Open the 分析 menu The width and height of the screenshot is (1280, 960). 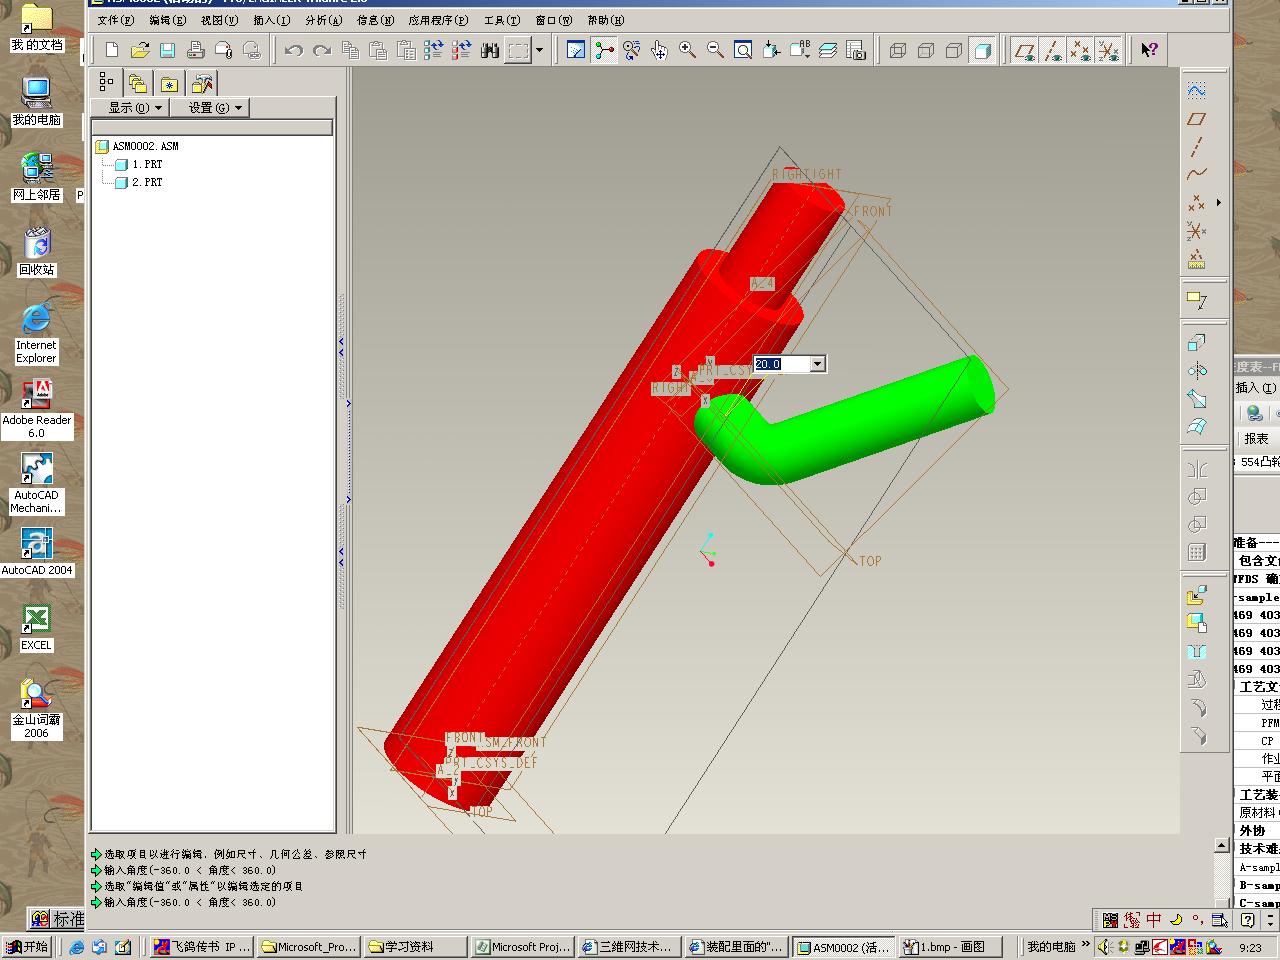323,20
